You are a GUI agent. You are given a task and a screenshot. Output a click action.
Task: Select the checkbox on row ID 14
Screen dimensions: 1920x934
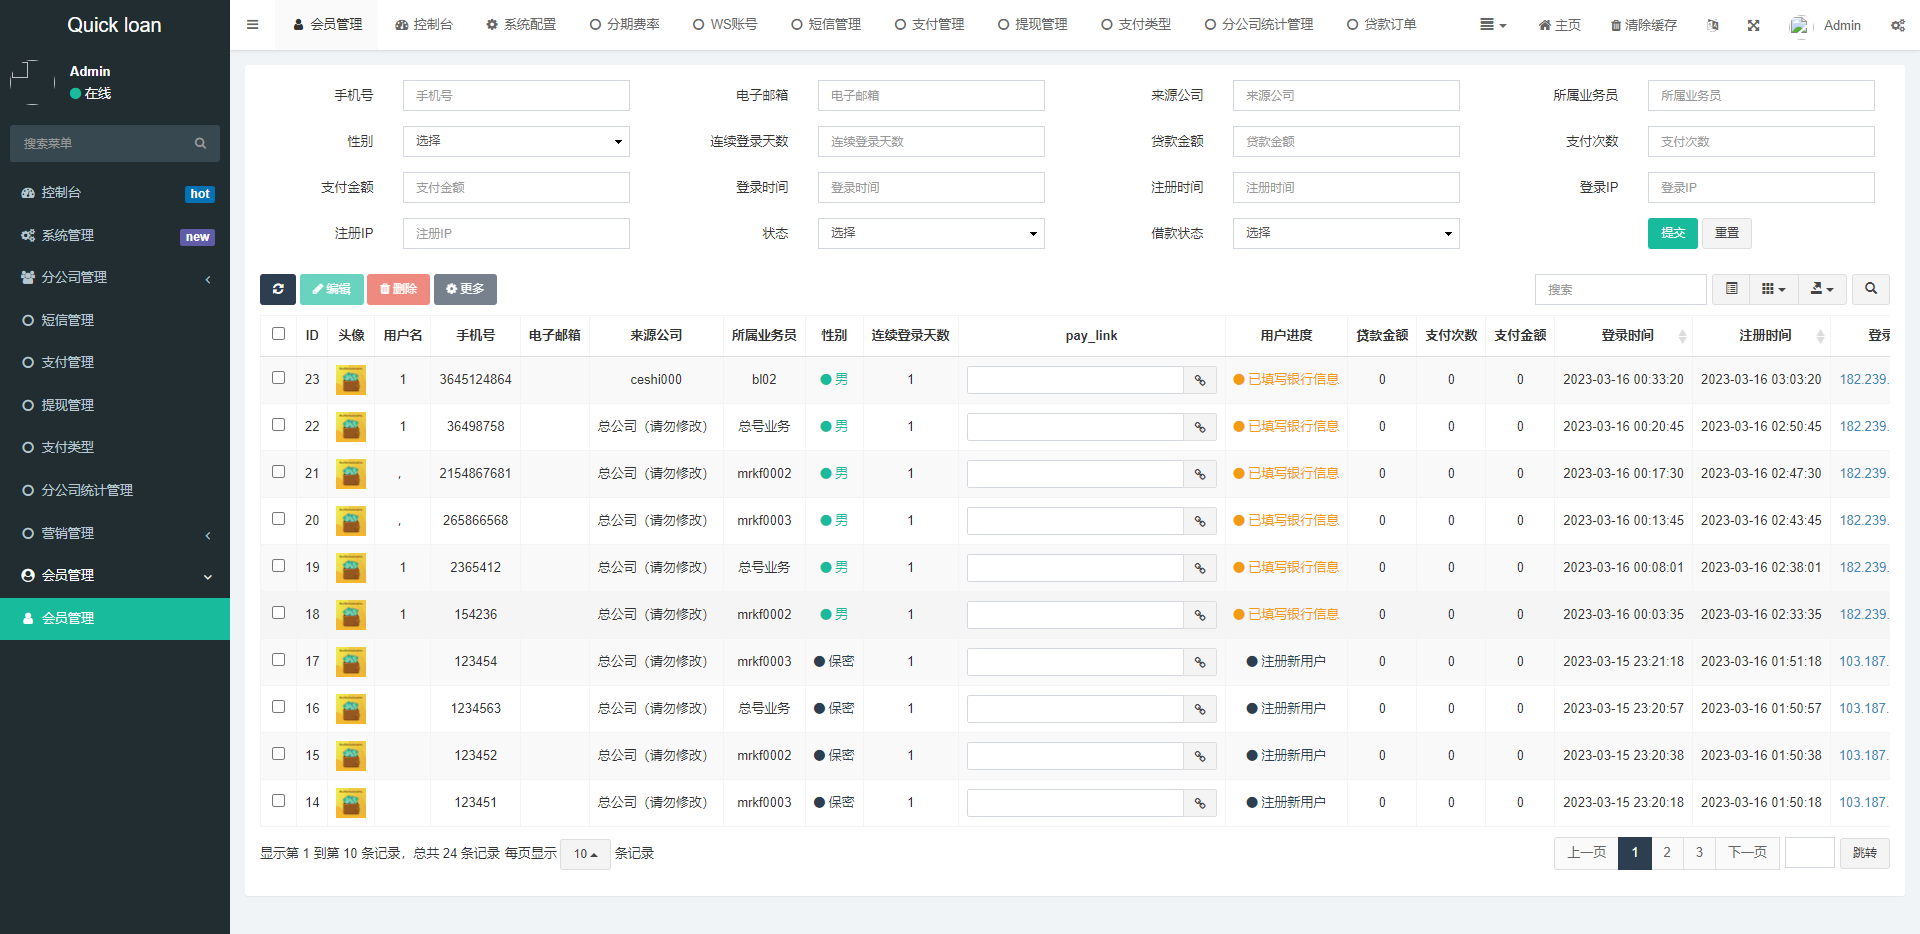click(278, 800)
